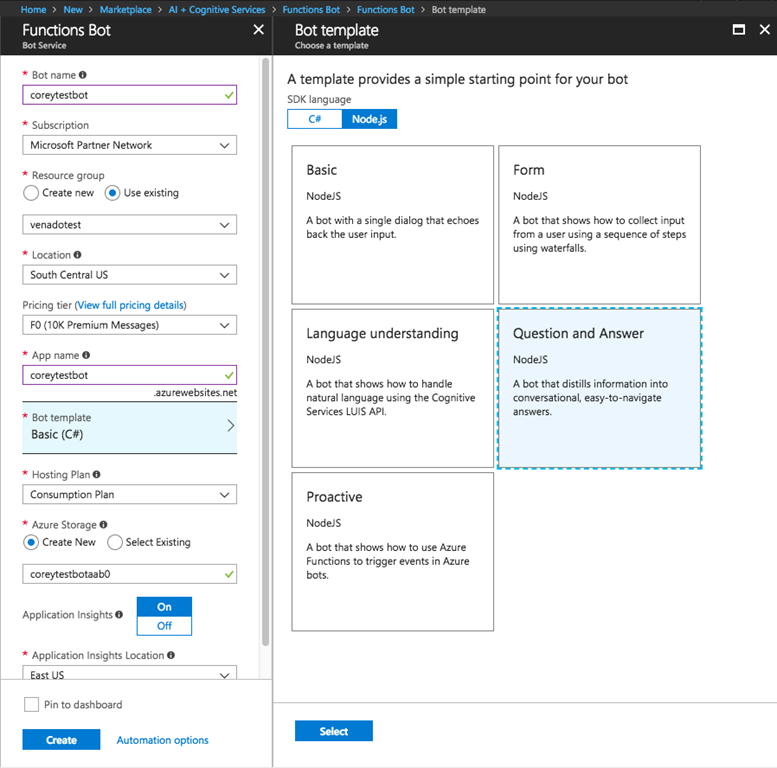Expand the Bot template Basic (C#) selector
The image size is (777, 768).
[129, 427]
